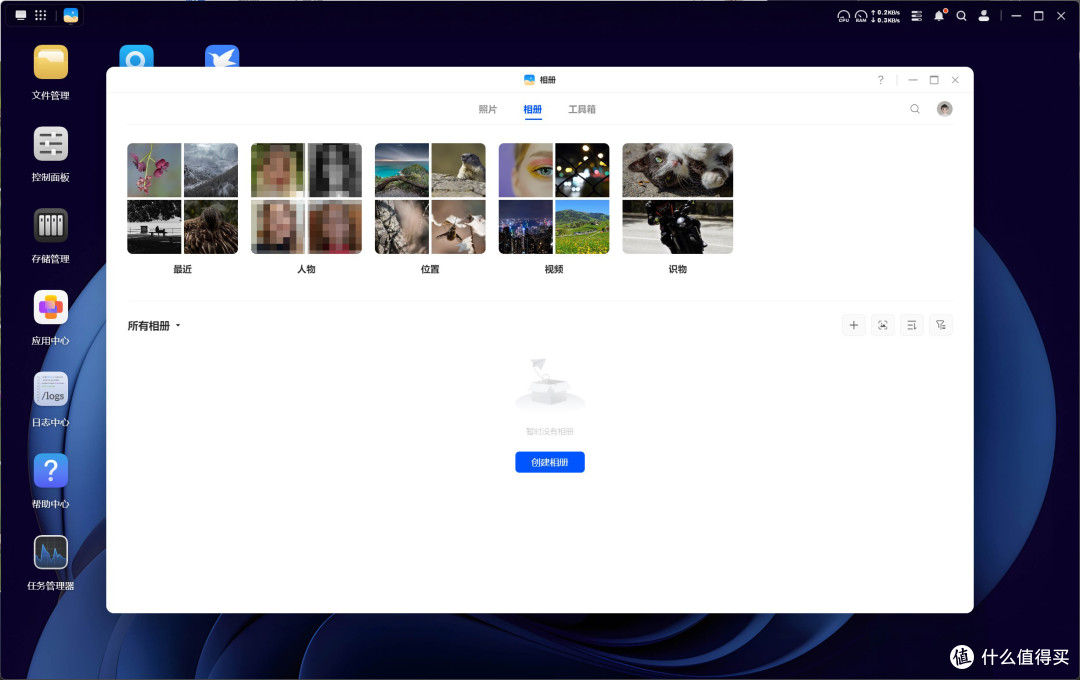The image size is (1080, 680).
Task: Open the blue circle desktop icon behind window
Action: click(136, 56)
